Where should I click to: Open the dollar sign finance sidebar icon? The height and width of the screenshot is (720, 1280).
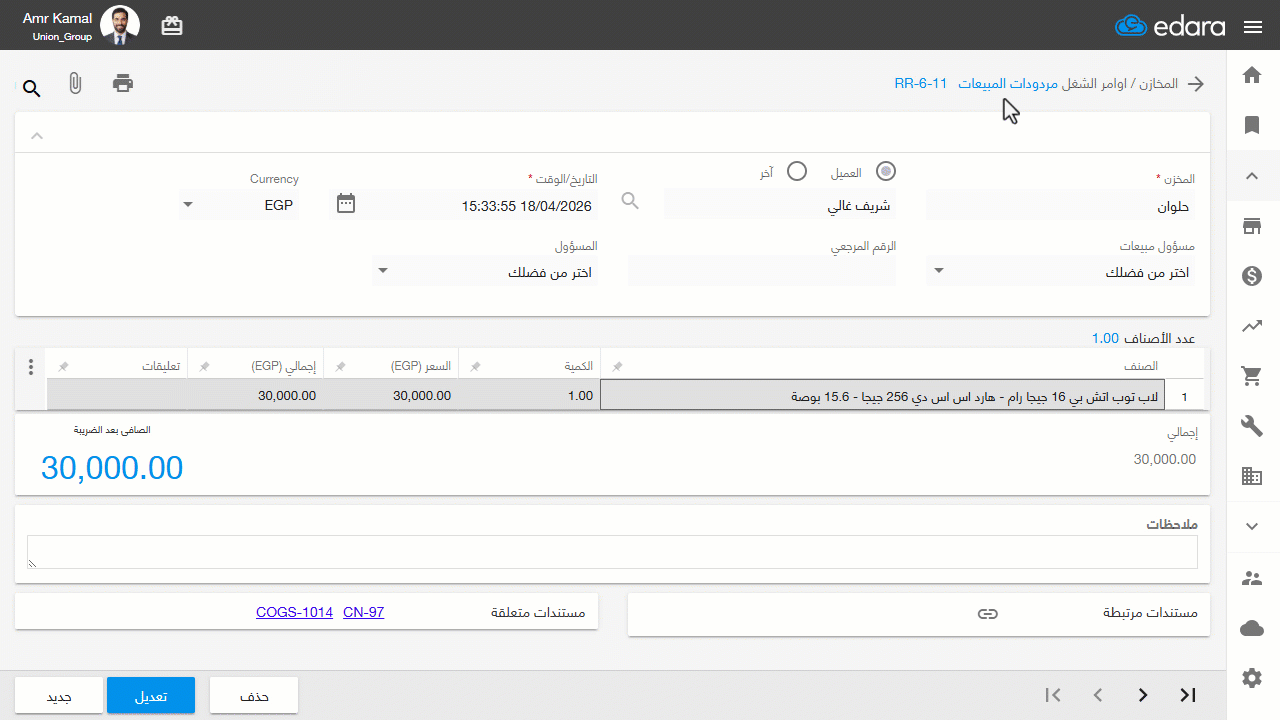click(1251, 276)
